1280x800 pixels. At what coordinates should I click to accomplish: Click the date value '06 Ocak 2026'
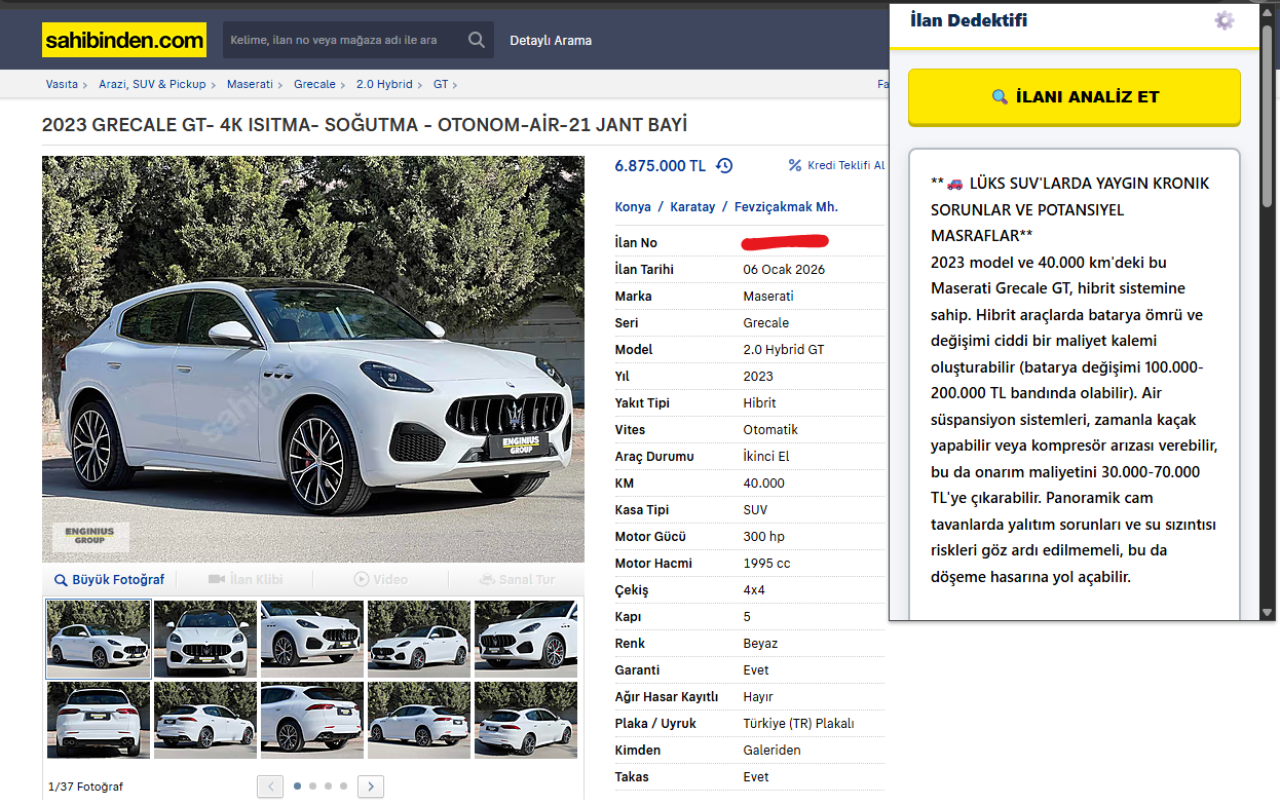784,269
